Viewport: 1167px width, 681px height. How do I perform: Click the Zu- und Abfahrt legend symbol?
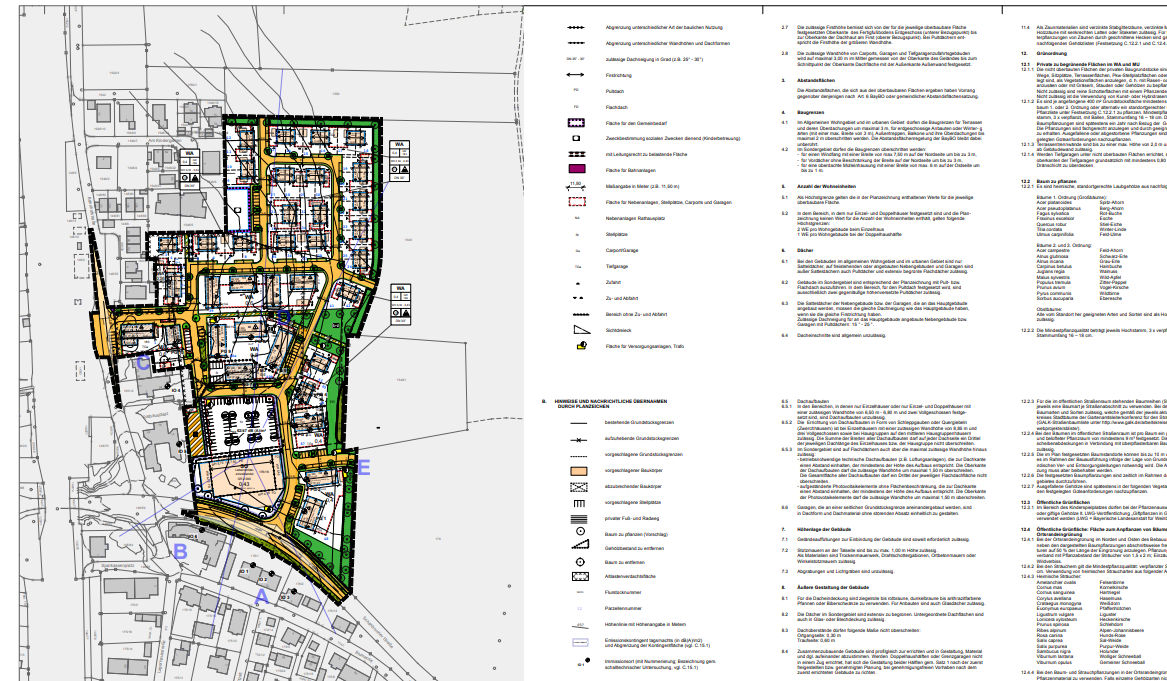click(x=577, y=298)
